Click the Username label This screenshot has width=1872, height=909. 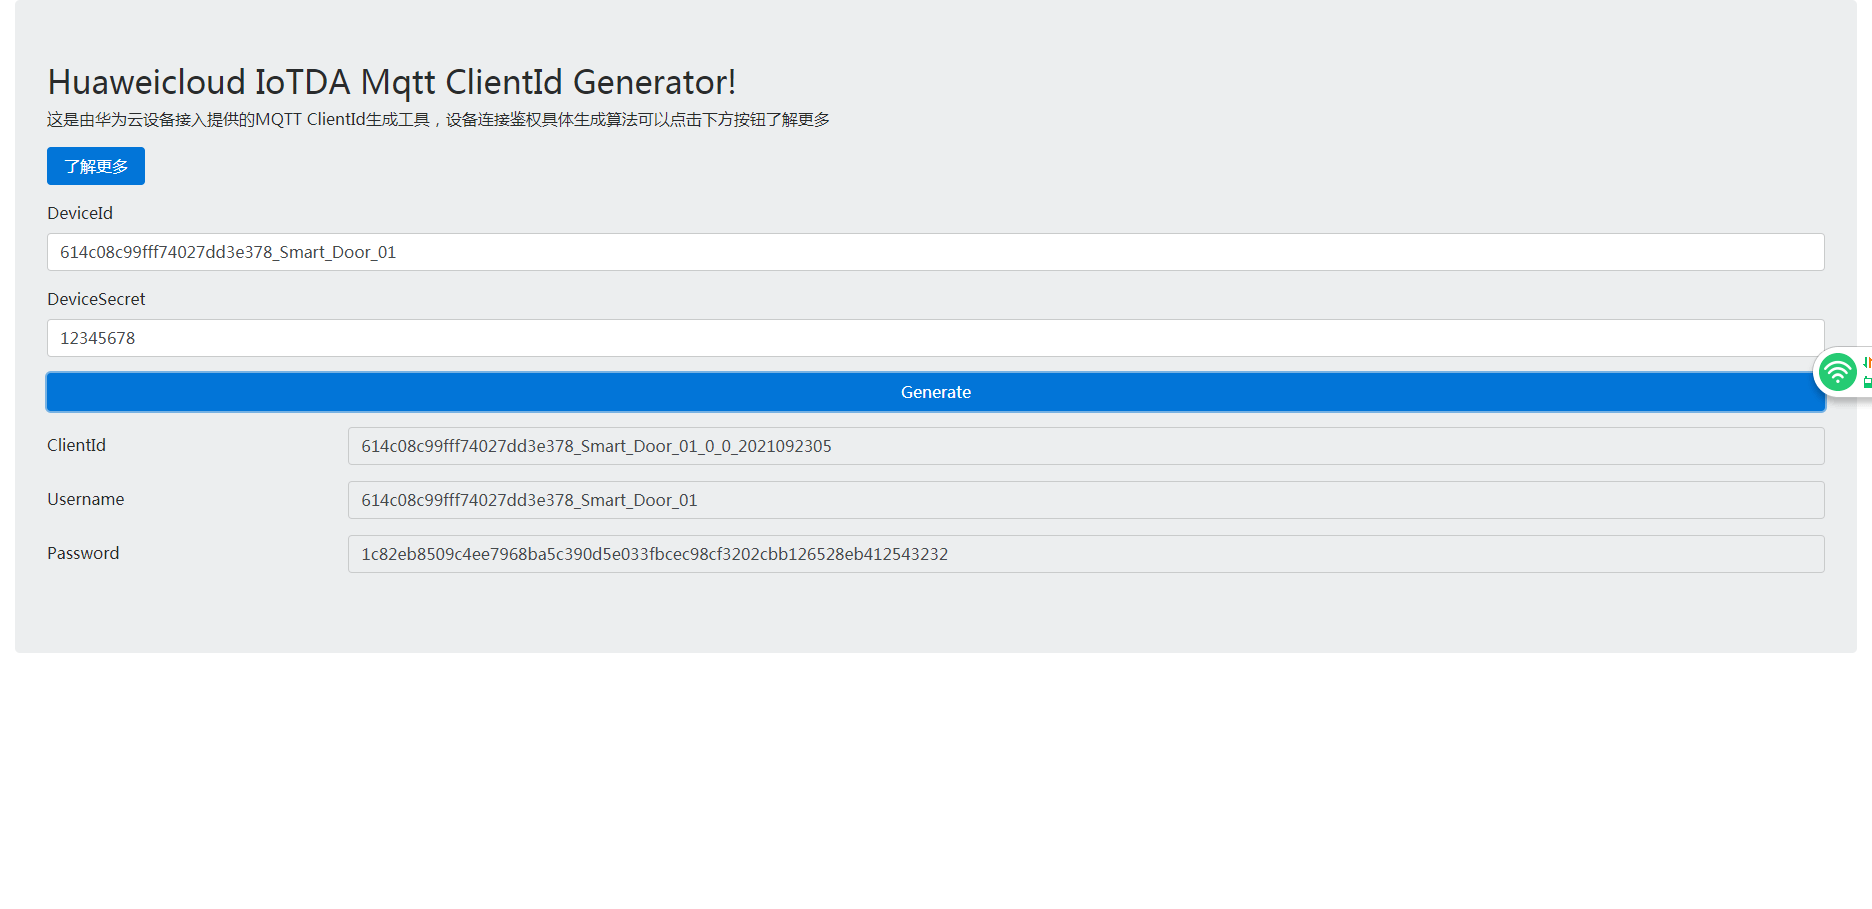point(86,499)
